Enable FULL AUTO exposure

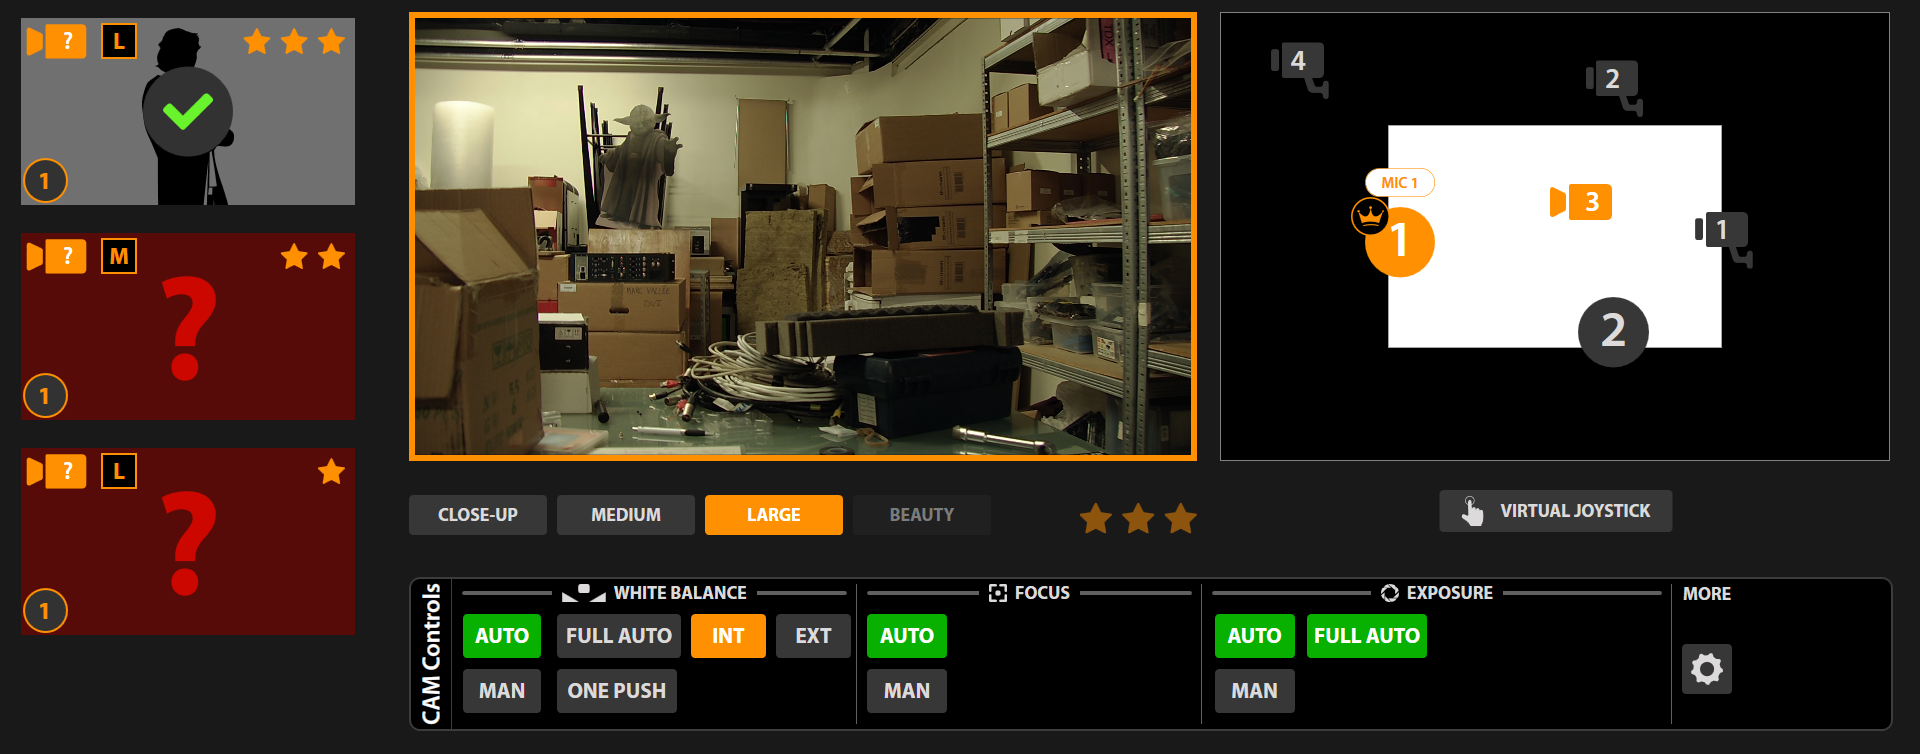(x=1366, y=636)
